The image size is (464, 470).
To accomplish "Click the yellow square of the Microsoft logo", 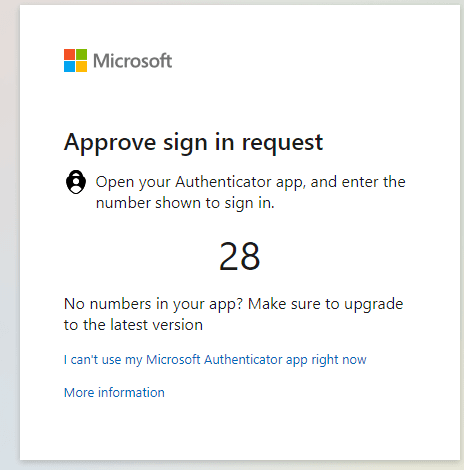I will (x=82, y=67).
